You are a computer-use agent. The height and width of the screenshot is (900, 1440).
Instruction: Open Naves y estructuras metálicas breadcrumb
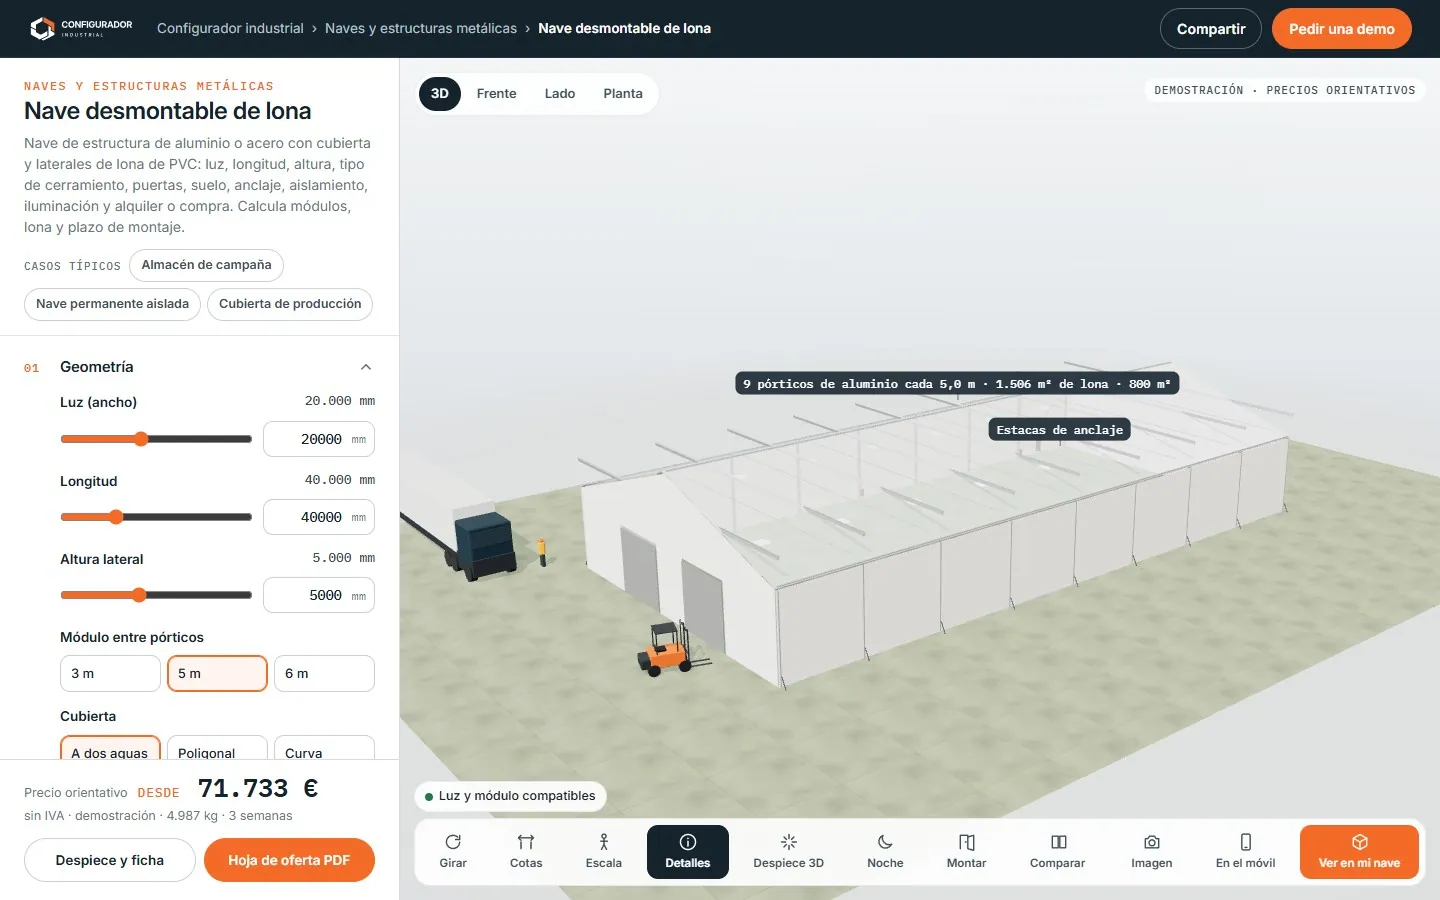tap(421, 28)
